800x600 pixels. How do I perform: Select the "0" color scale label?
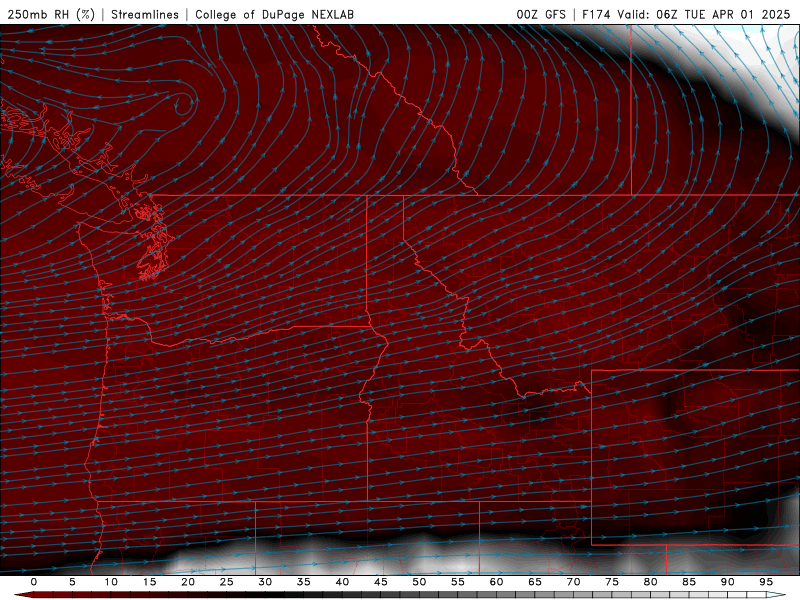[x=34, y=582]
